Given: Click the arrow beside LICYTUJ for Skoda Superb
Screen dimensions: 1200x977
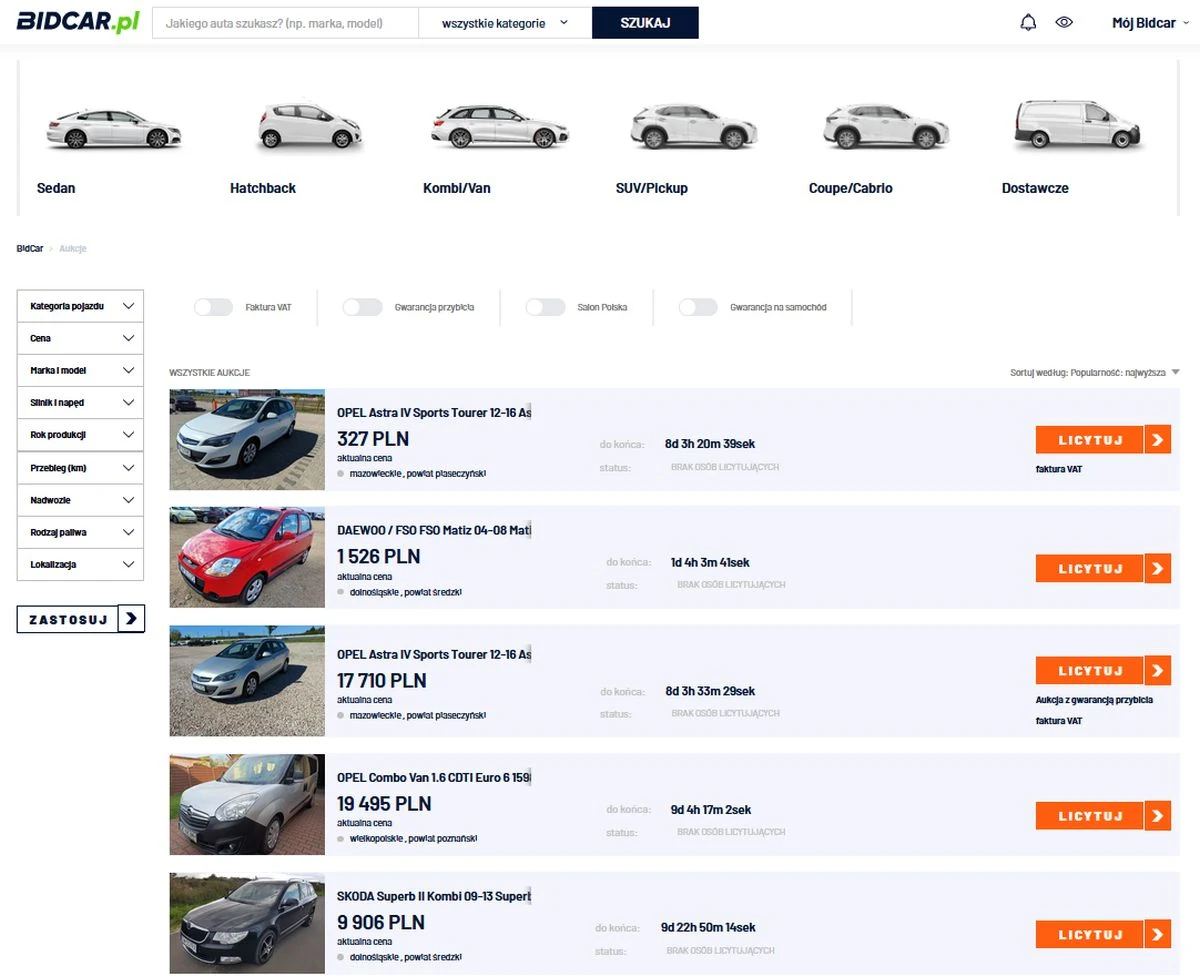Looking at the screenshot, I should [x=1157, y=935].
